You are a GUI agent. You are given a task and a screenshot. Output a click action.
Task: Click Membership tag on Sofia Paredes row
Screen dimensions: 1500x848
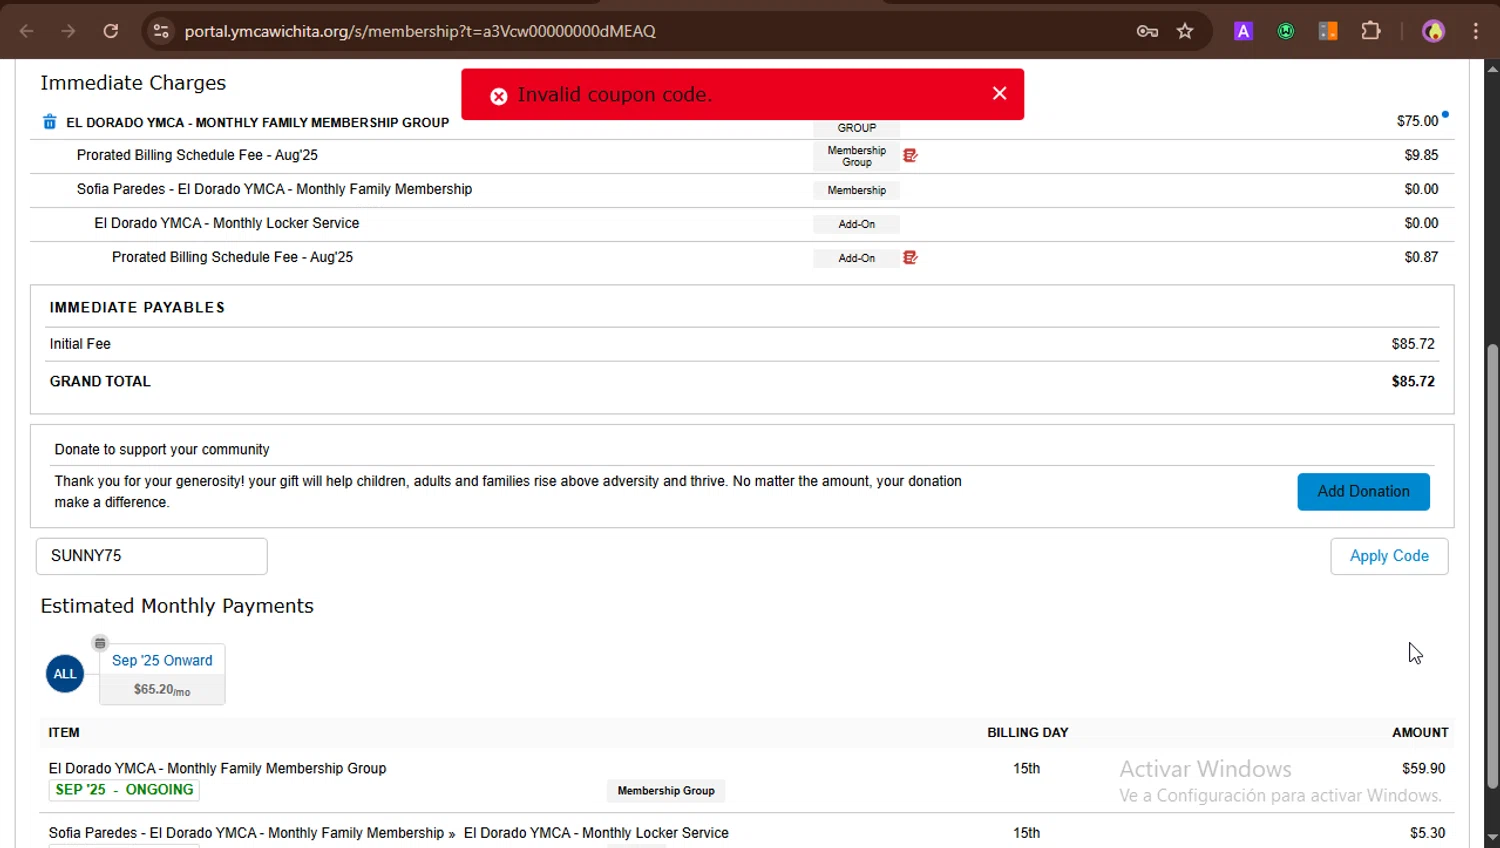pyautogui.click(x=856, y=190)
